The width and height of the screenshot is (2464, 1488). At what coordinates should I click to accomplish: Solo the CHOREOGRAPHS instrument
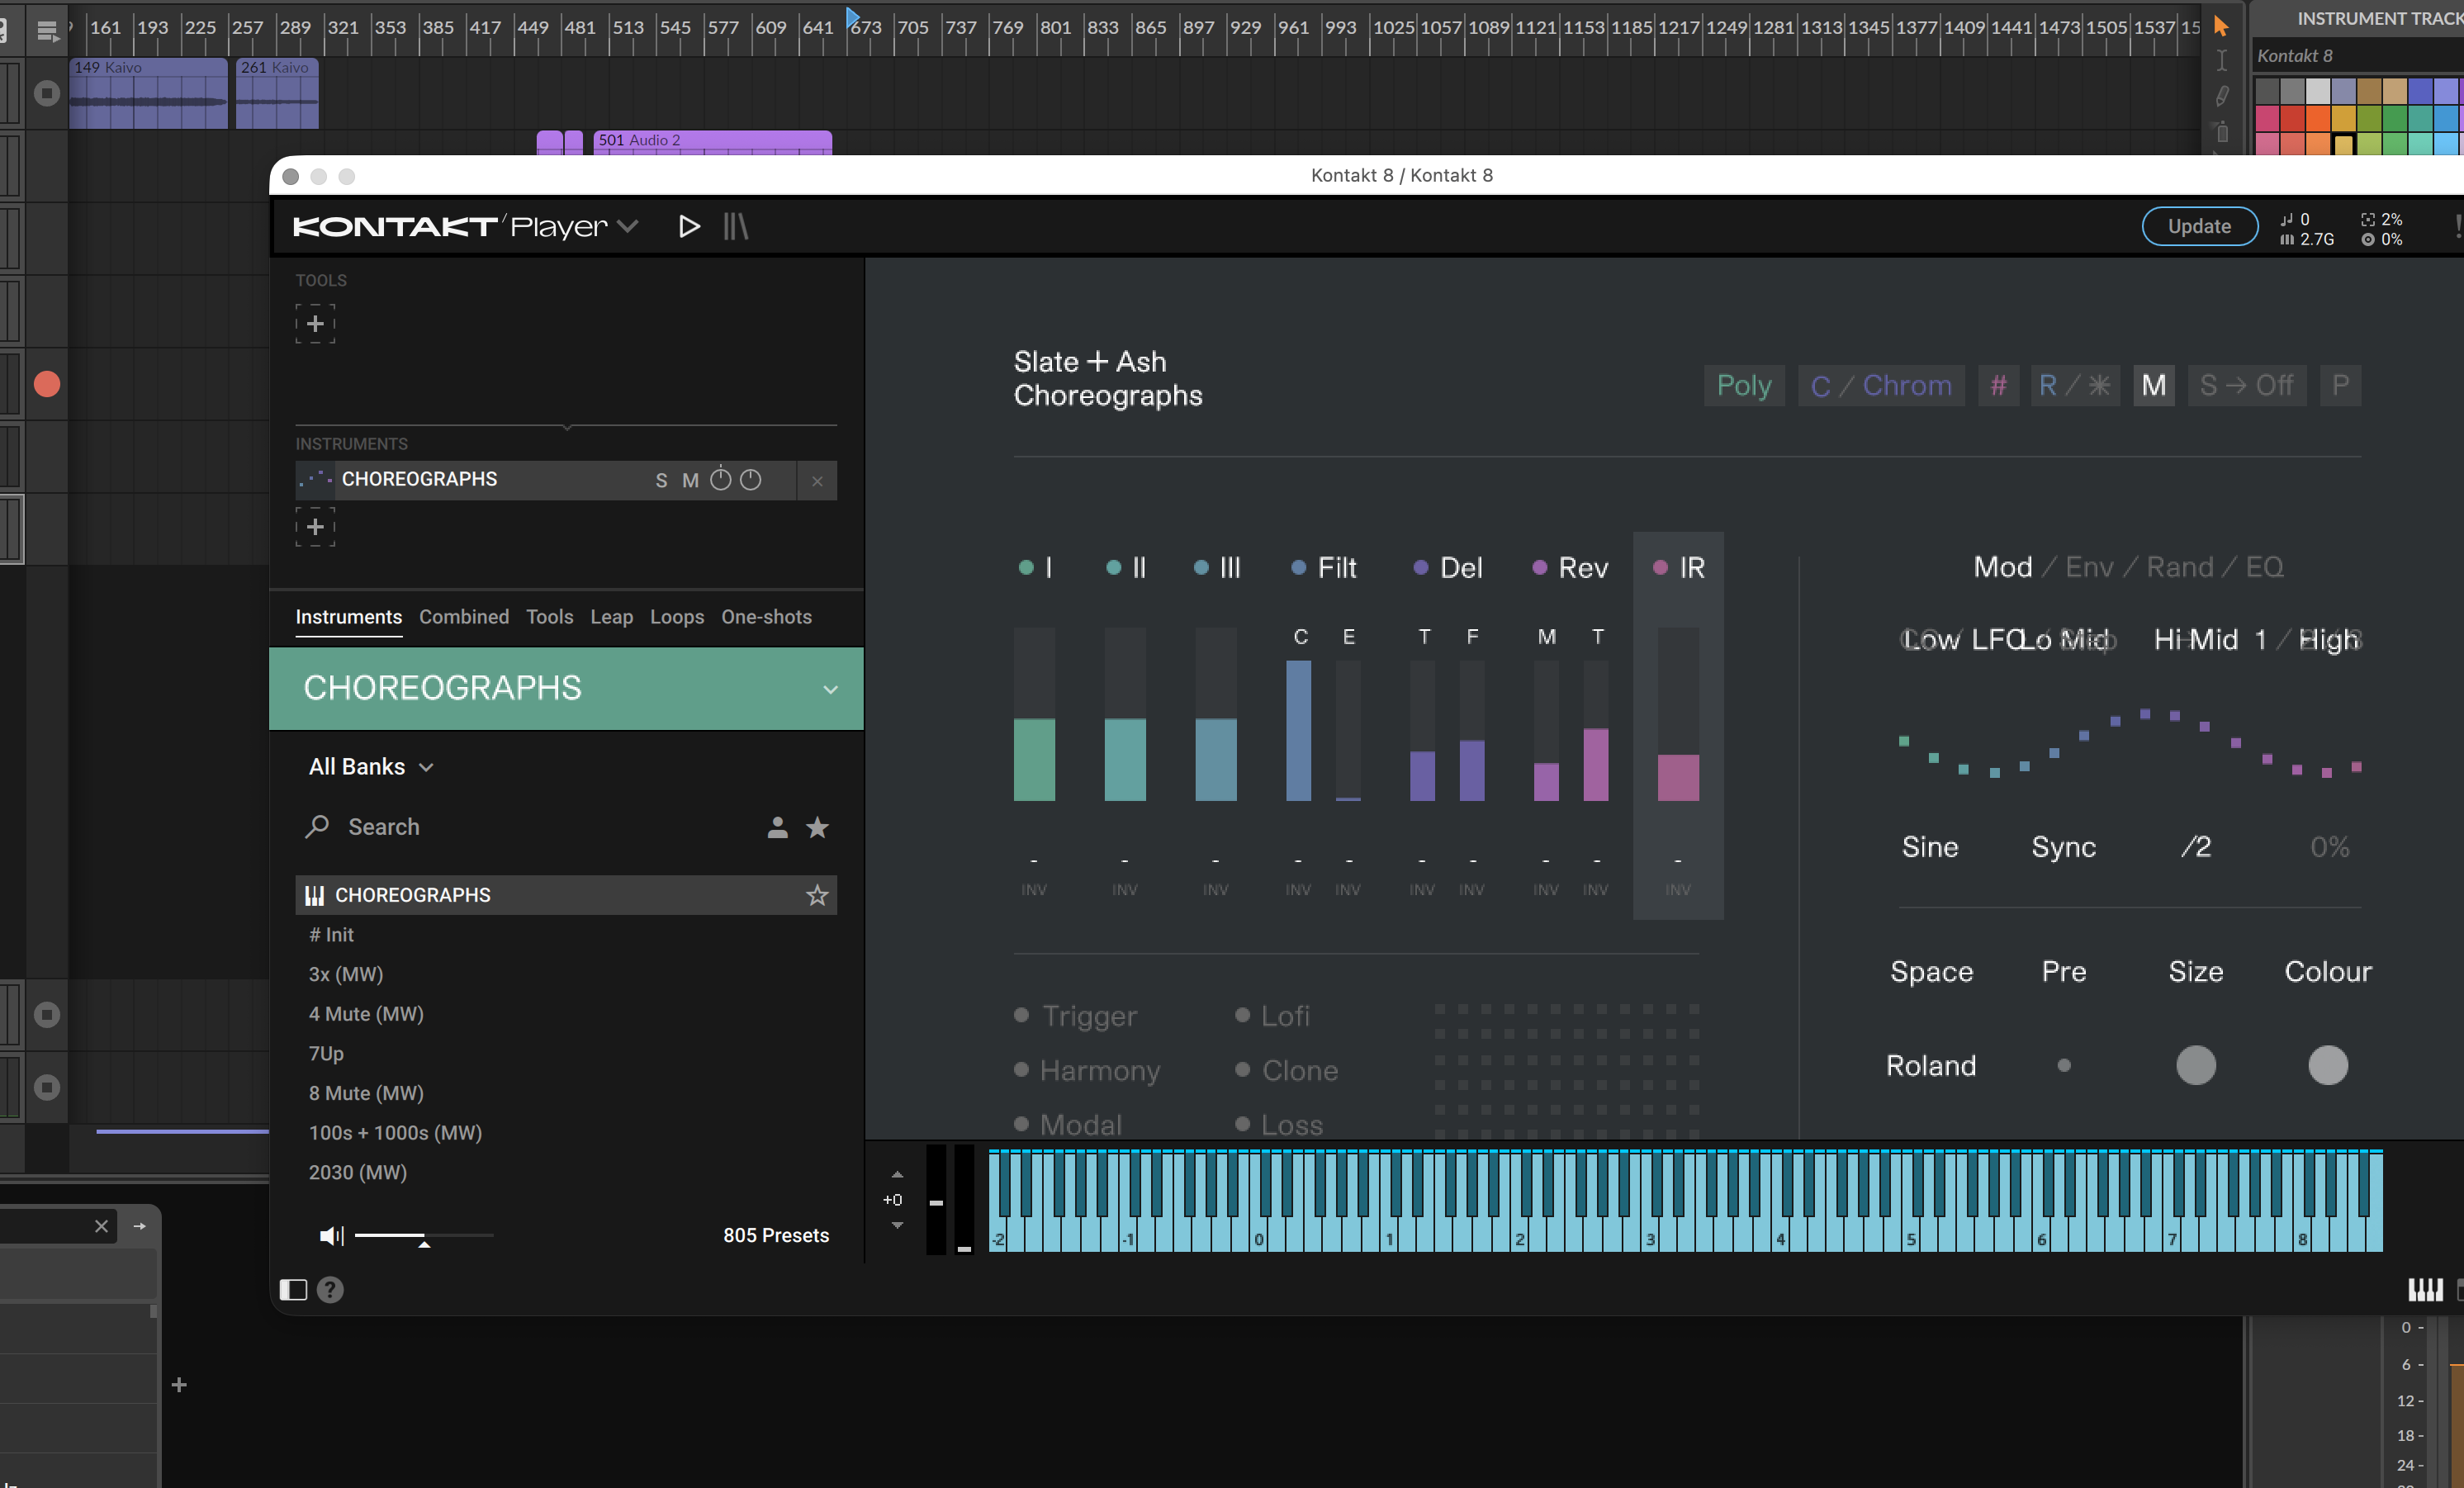pos(661,480)
